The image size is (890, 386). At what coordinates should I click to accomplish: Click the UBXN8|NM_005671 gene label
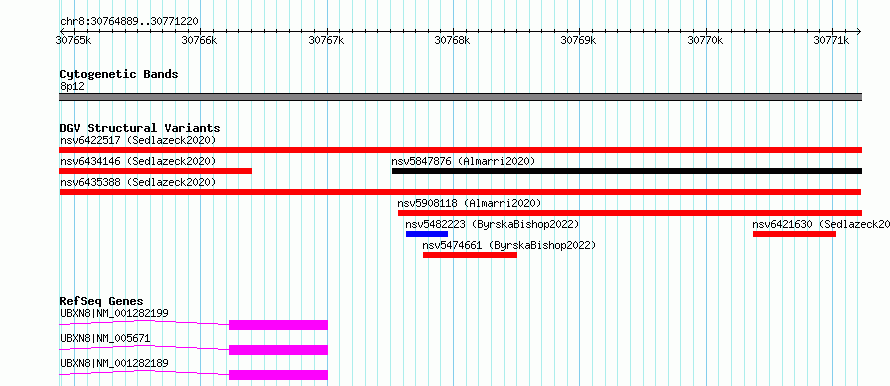[x=105, y=338]
